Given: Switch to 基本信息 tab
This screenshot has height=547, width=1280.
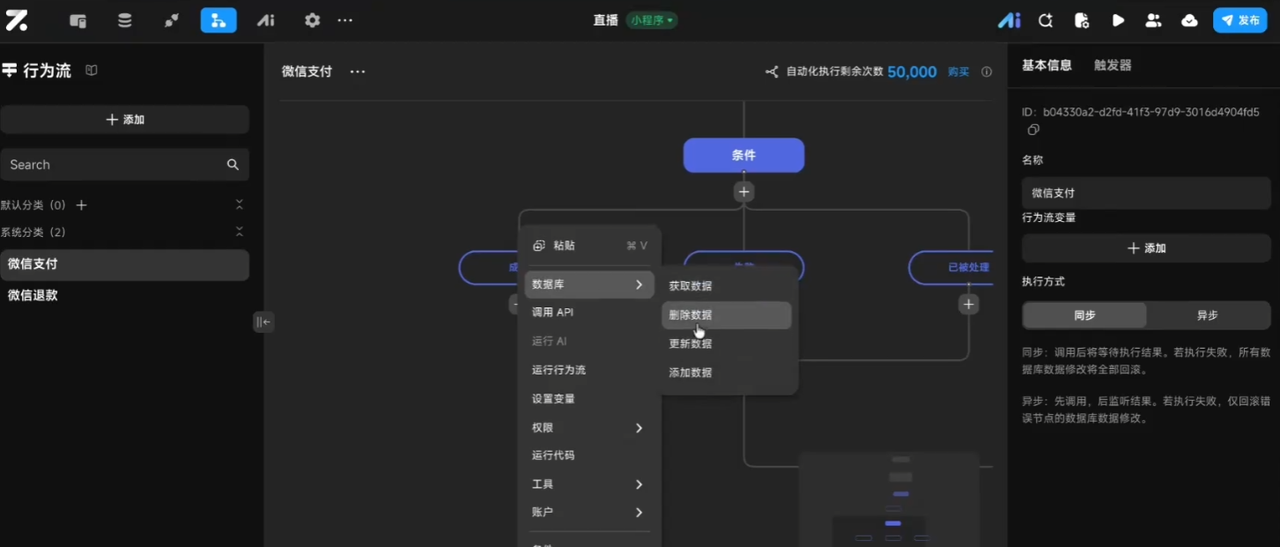Looking at the screenshot, I should point(1047,65).
